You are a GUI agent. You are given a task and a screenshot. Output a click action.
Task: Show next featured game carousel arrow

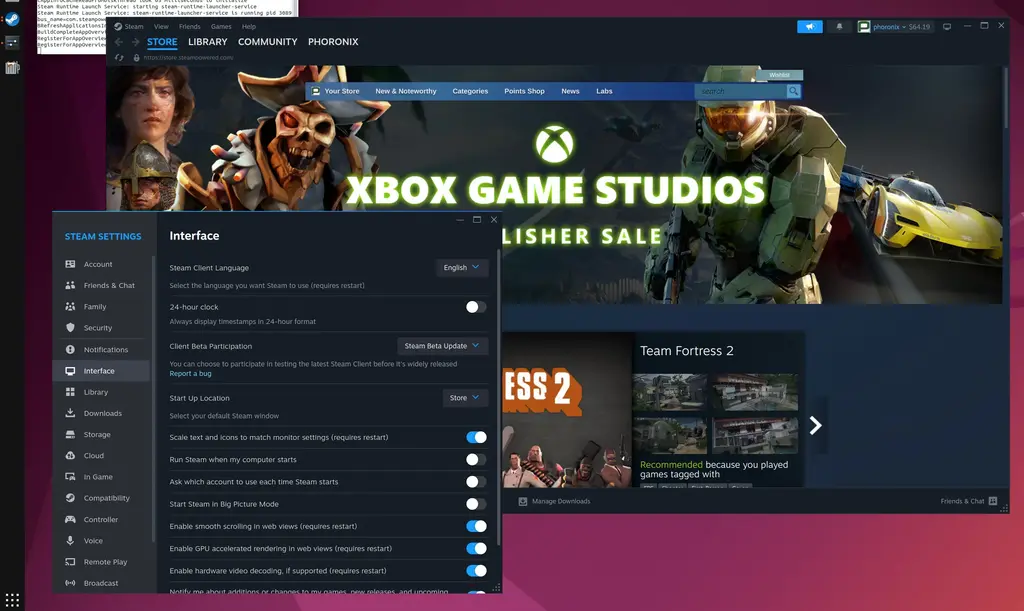[x=816, y=426]
